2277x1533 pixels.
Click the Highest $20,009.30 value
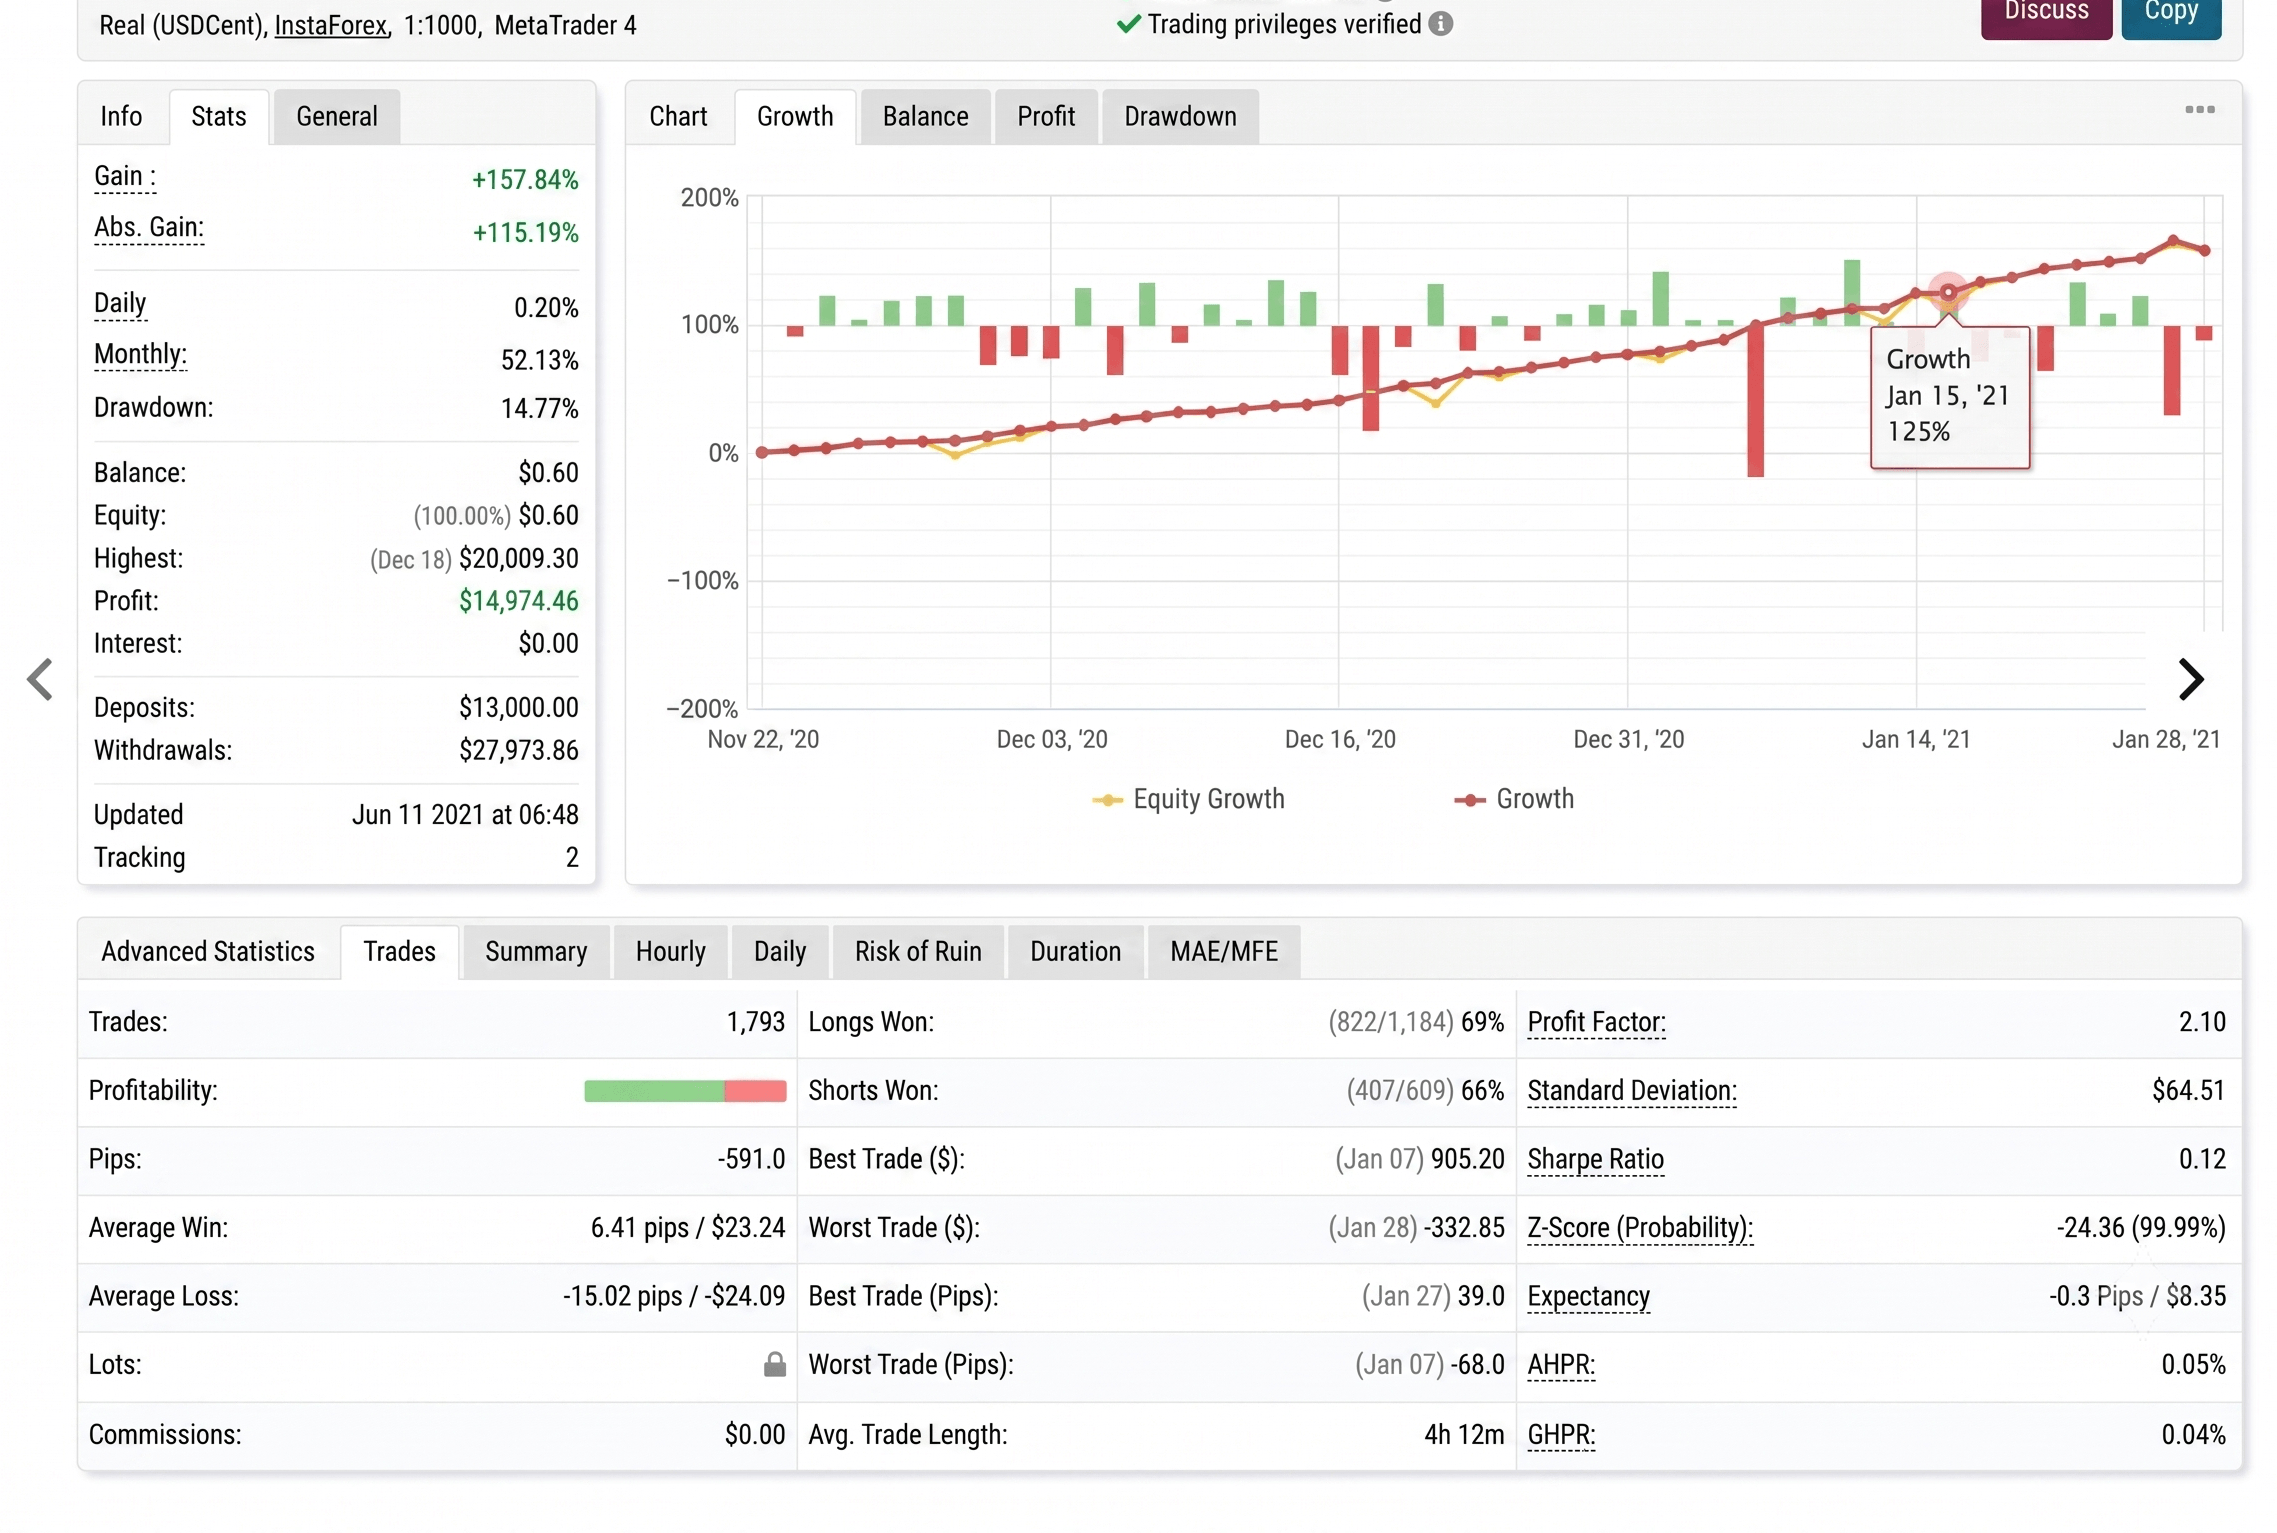coord(518,559)
